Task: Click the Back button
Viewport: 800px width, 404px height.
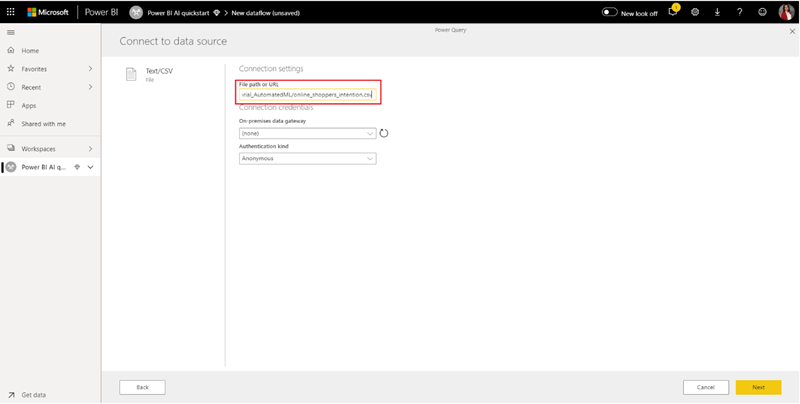Action: coord(142,387)
